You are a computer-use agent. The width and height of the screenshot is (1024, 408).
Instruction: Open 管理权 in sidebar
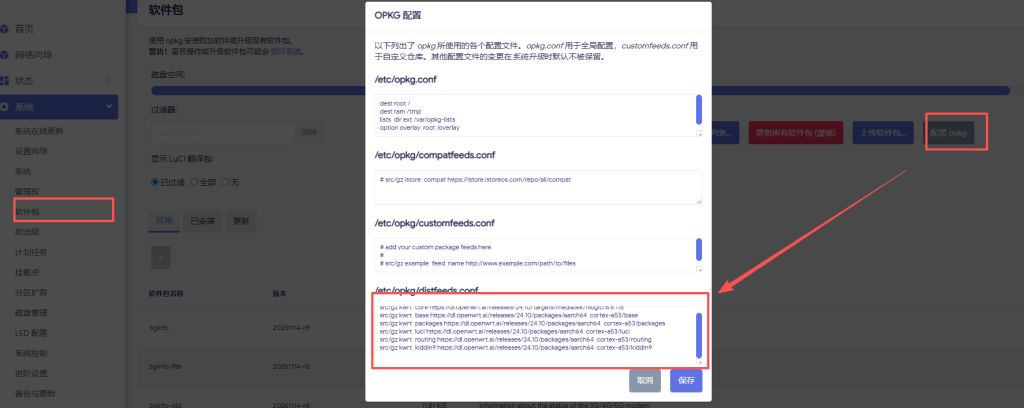pos(27,191)
